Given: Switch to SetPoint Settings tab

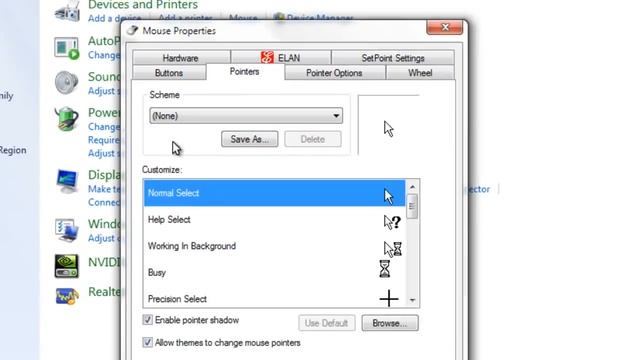Looking at the screenshot, I should tap(393, 58).
